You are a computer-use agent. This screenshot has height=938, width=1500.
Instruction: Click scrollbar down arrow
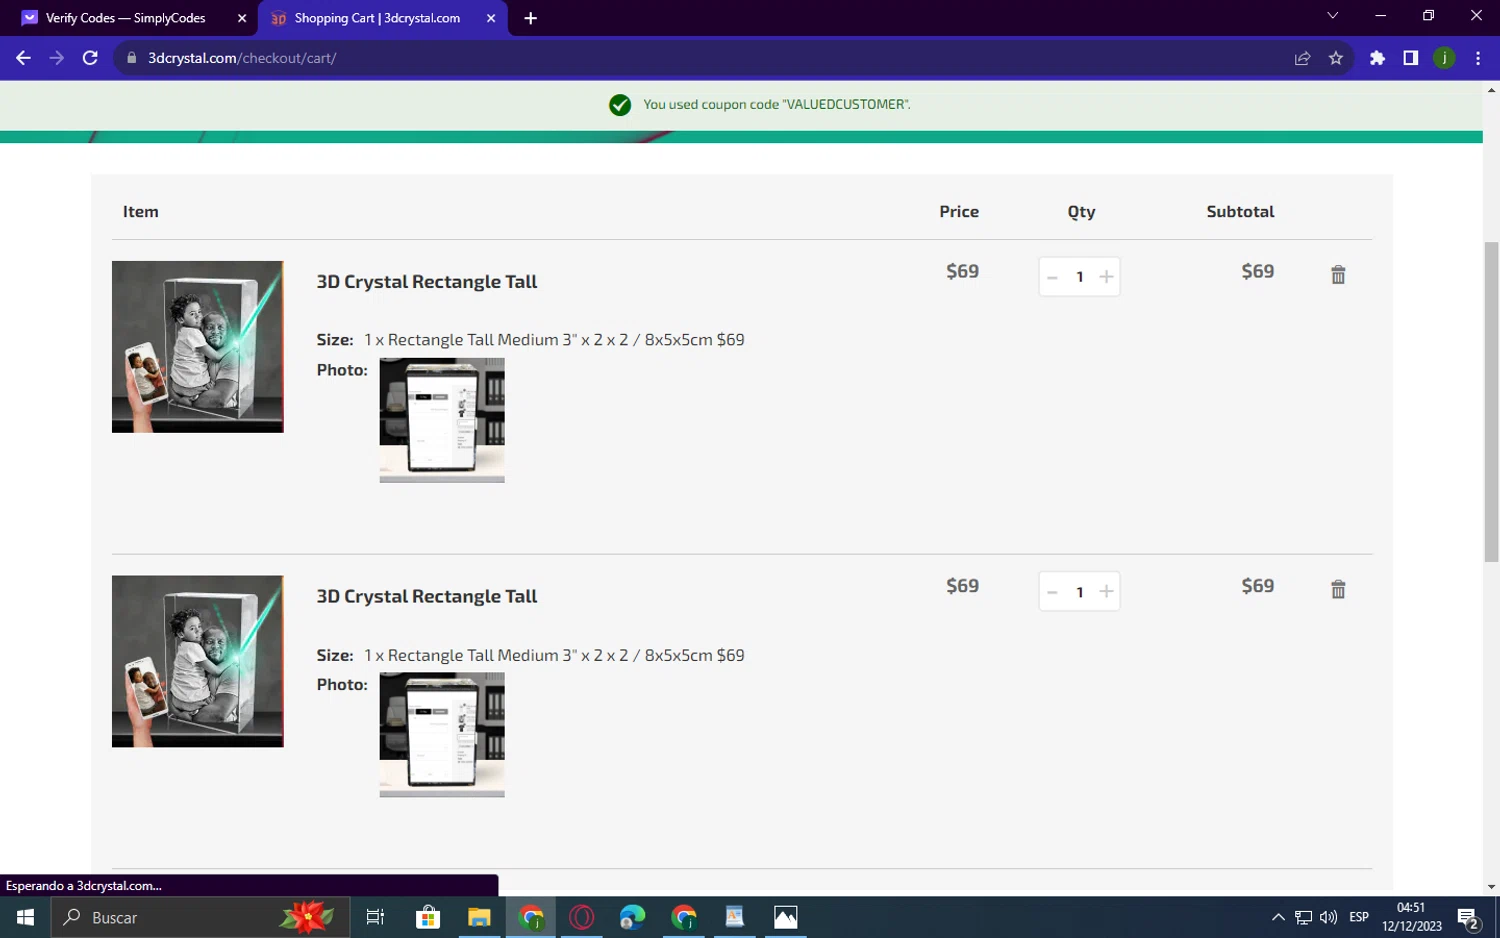[x=1491, y=886]
